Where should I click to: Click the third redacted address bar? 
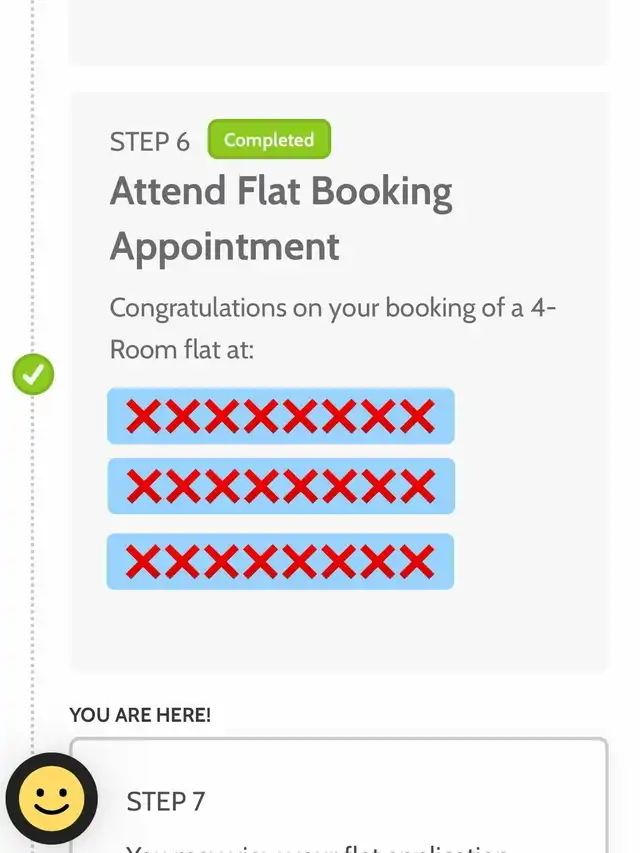tap(280, 561)
